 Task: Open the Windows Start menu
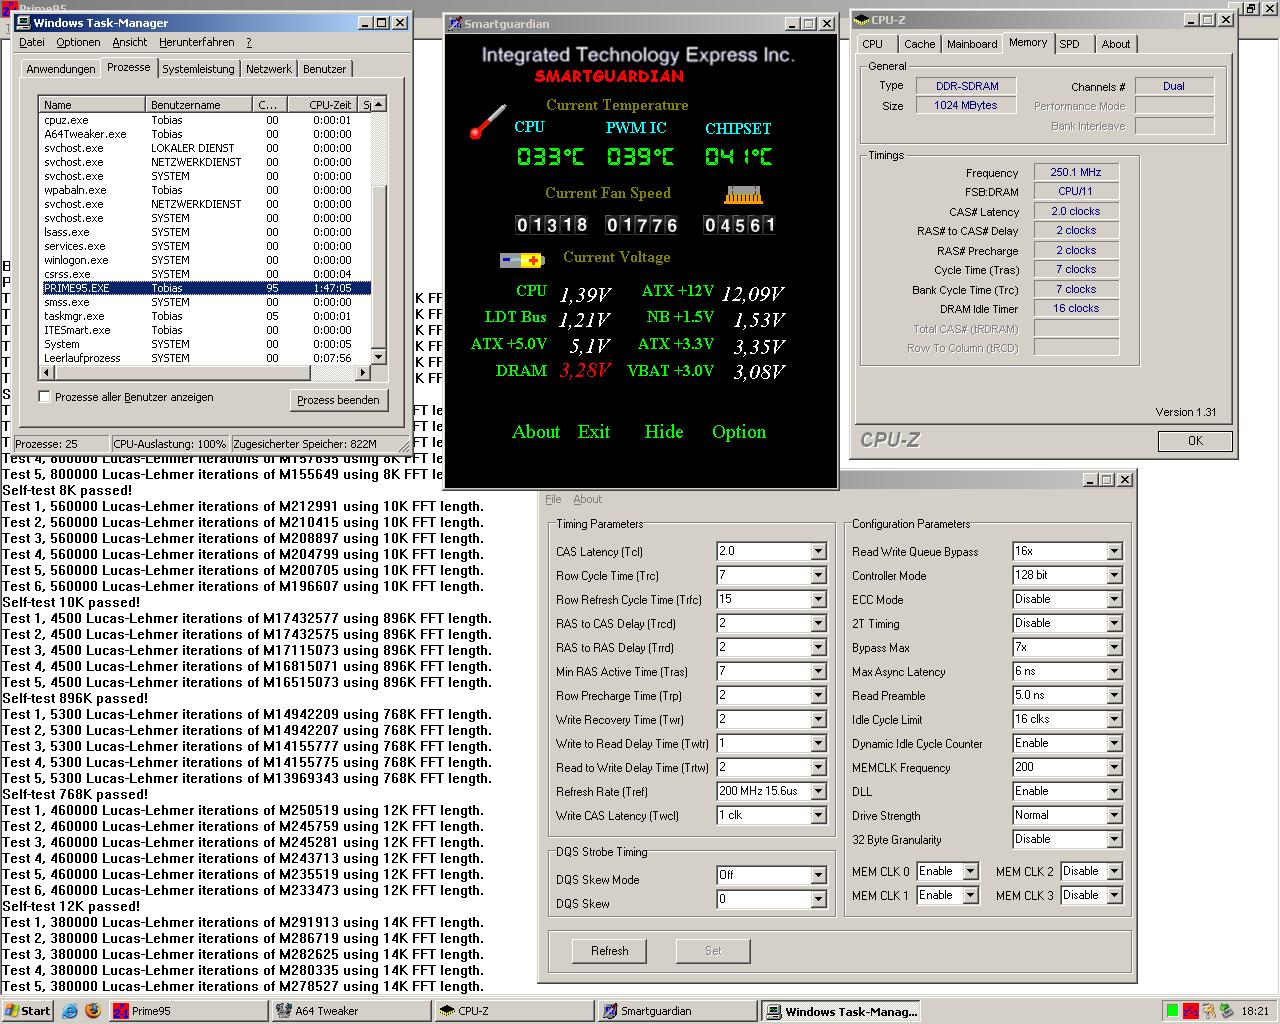pyautogui.click(x=27, y=1011)
